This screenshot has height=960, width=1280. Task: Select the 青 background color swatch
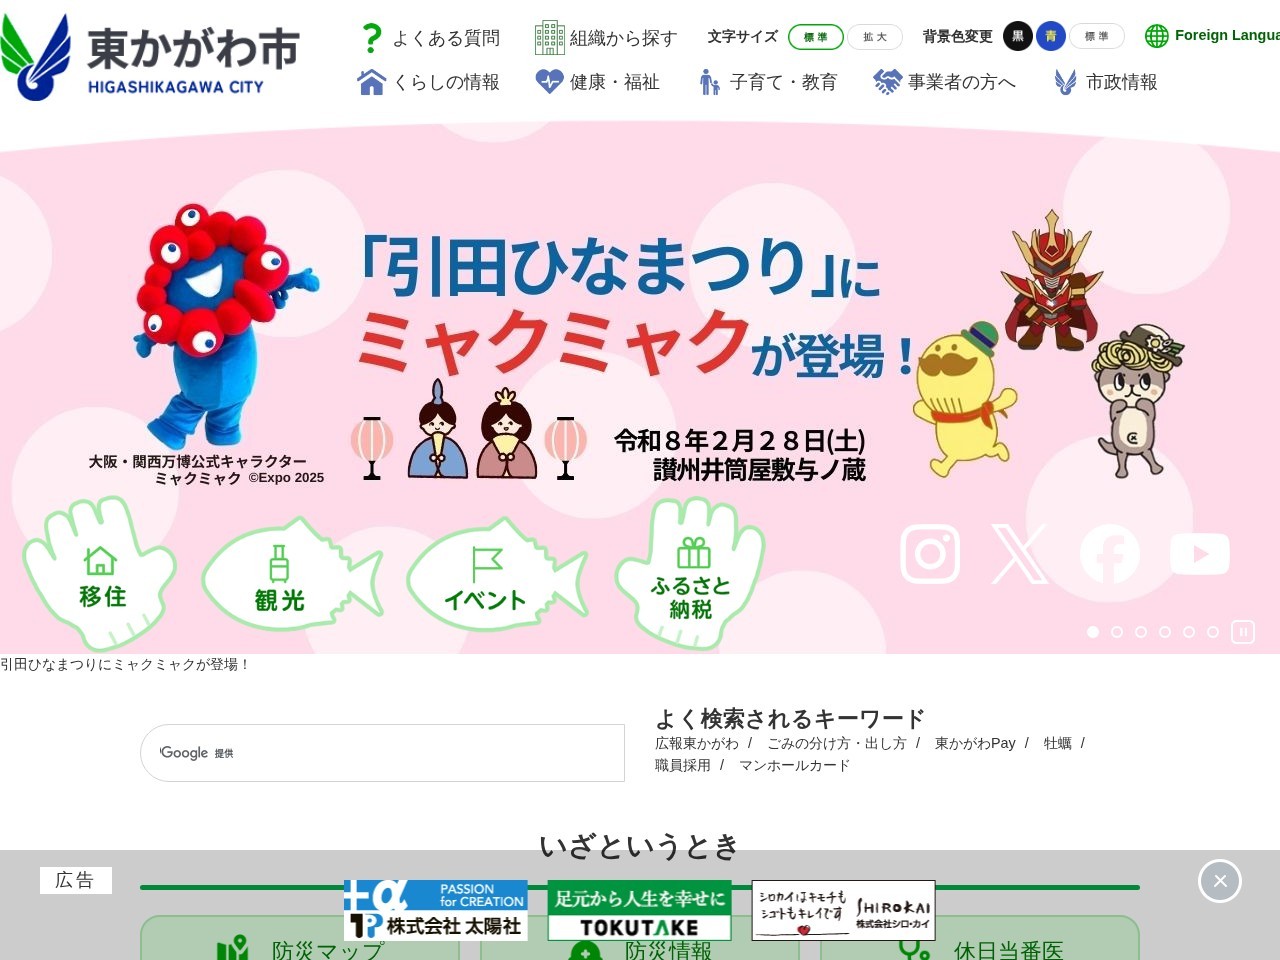click(x=1051, y=36)
